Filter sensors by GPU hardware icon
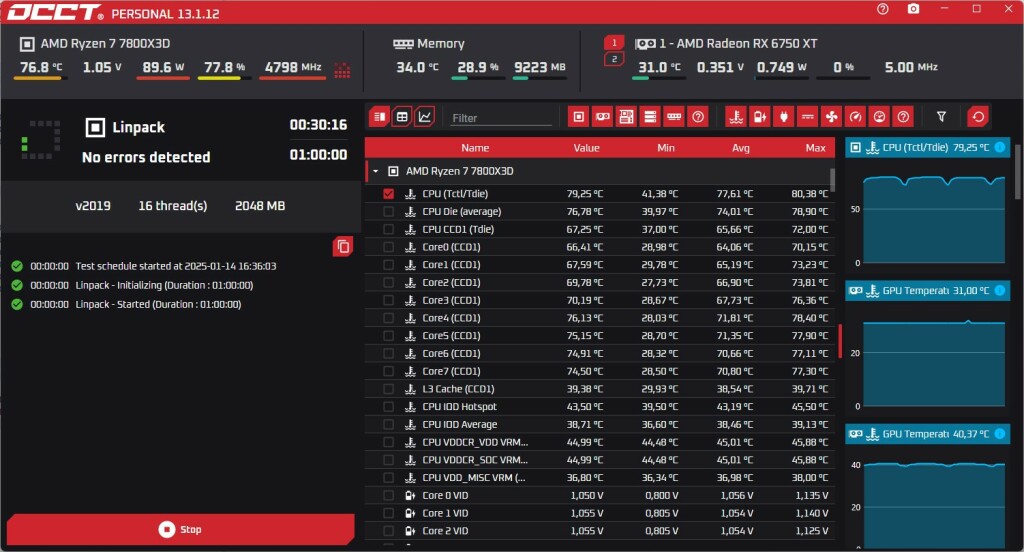This screenshot has height=552, width=1024. [602, 117]
